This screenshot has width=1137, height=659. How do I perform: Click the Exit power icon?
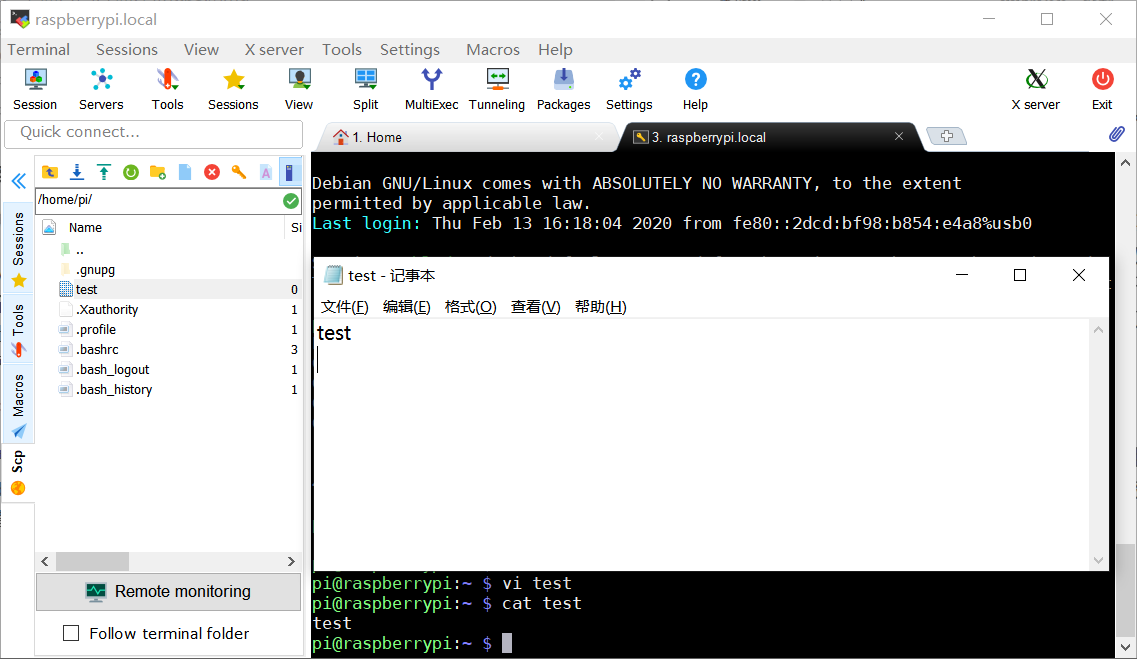coord(1102,89)
